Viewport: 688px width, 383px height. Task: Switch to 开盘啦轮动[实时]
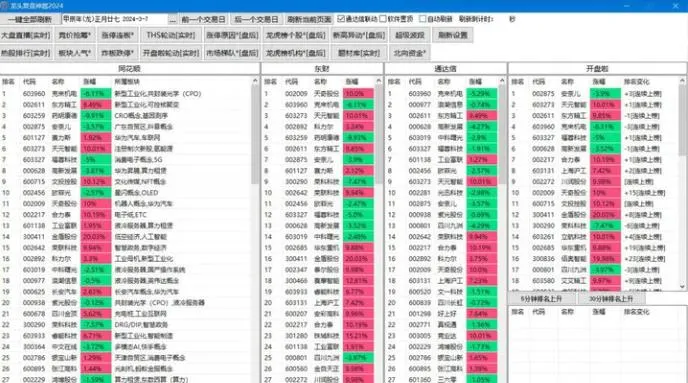[x=171, y=53]
